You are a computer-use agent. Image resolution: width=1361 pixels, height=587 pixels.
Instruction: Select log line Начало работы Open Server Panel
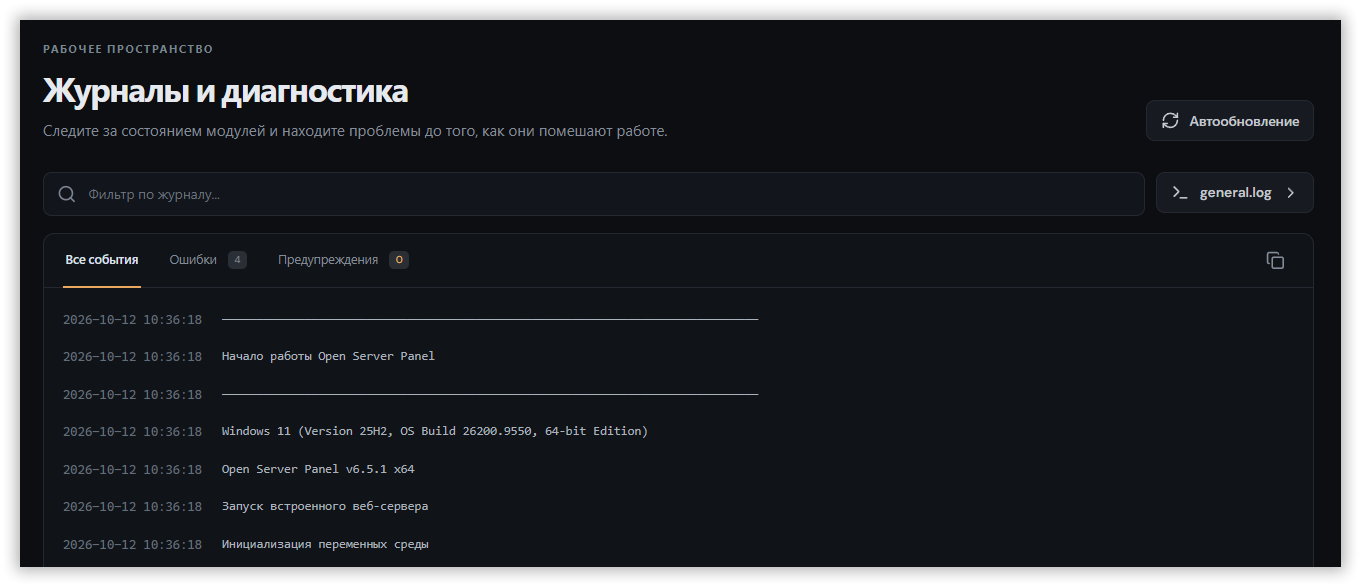click(x=328, y=356)
